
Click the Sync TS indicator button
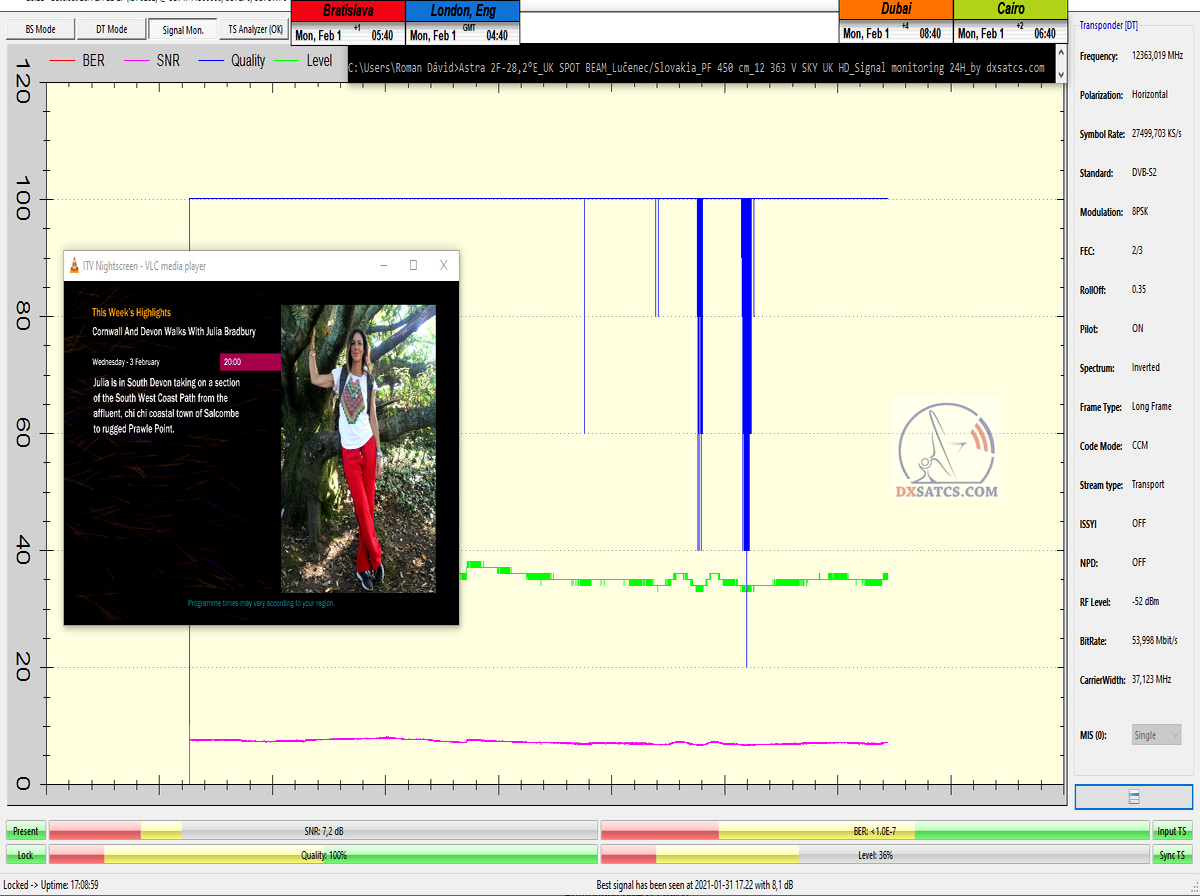click(x=1172, y=855)
